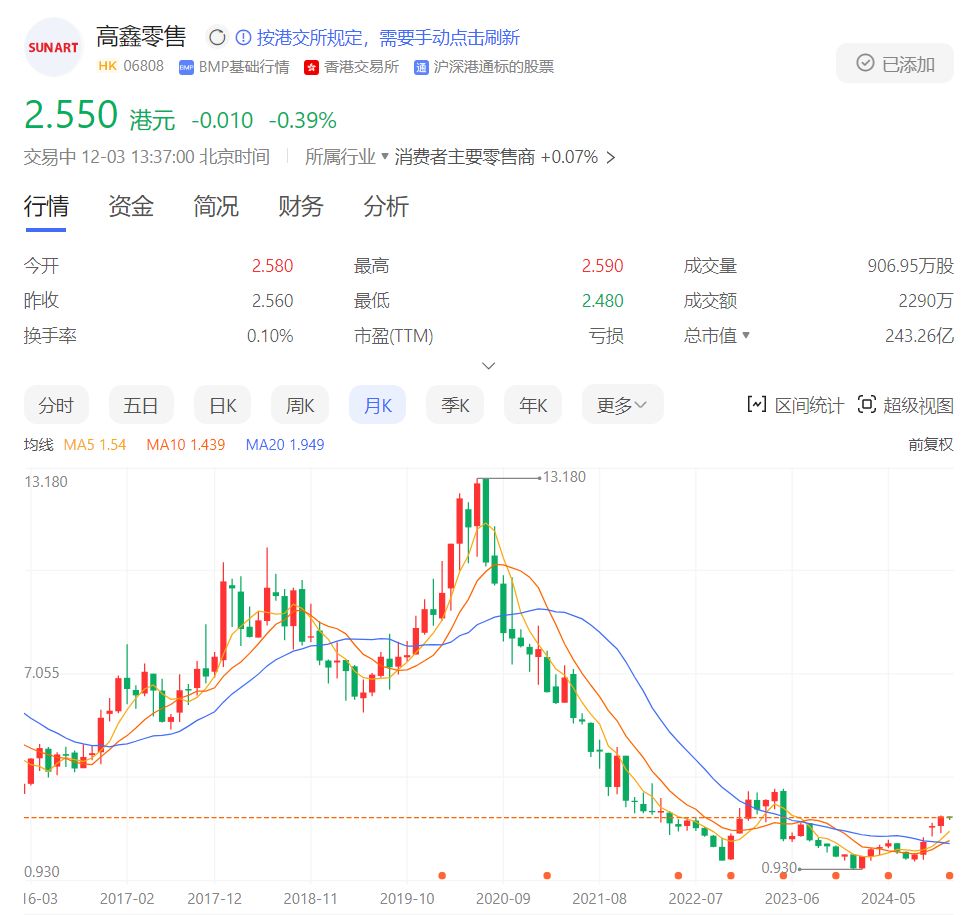The image size is (974, 915).
Task: Click the blue 通 stock connect icon
Action: [421, 68]
